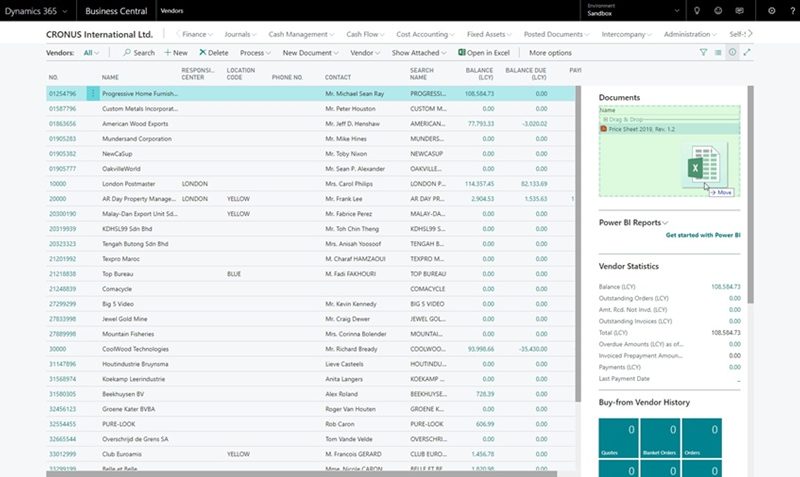Open vendor number 01587796 link
Viewport: 800px width, 477px height.
[62, 109]
